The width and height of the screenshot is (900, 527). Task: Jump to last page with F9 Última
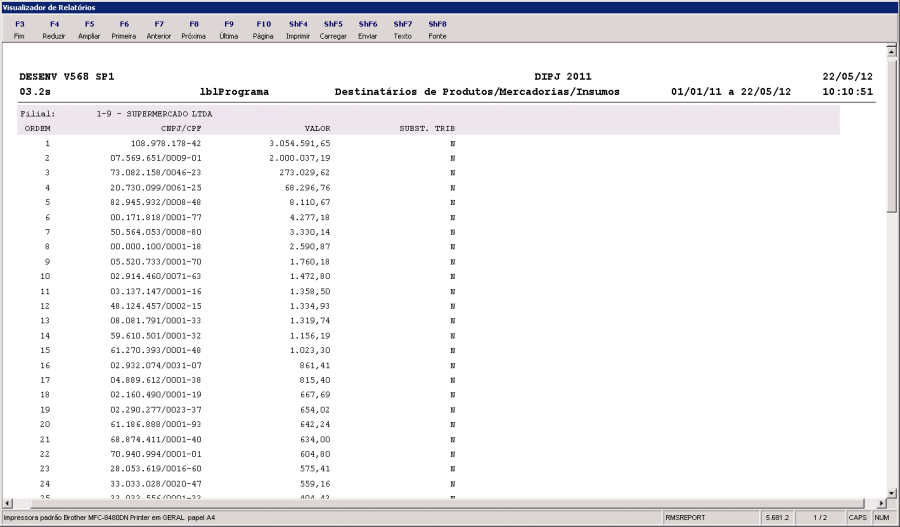(x=229, y=30)
